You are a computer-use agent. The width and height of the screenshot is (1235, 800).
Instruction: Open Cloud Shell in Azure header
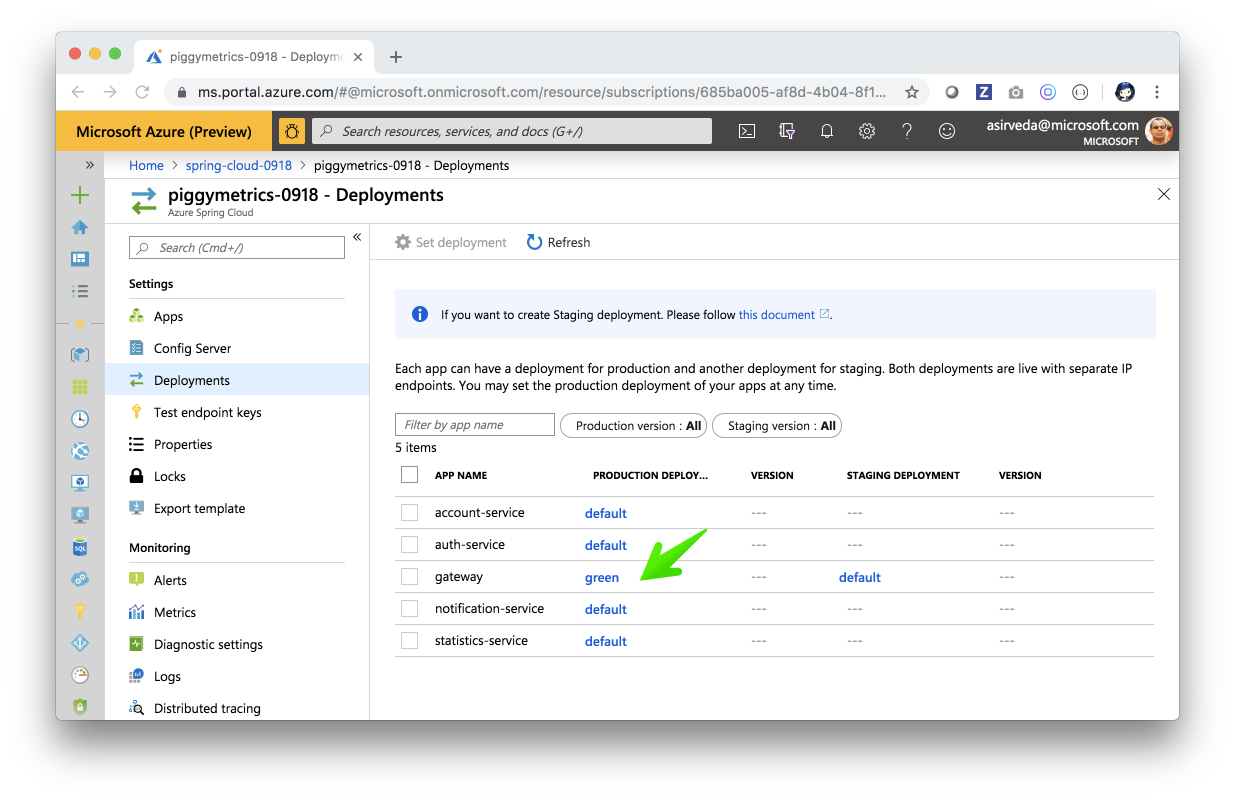coord(746,131)
